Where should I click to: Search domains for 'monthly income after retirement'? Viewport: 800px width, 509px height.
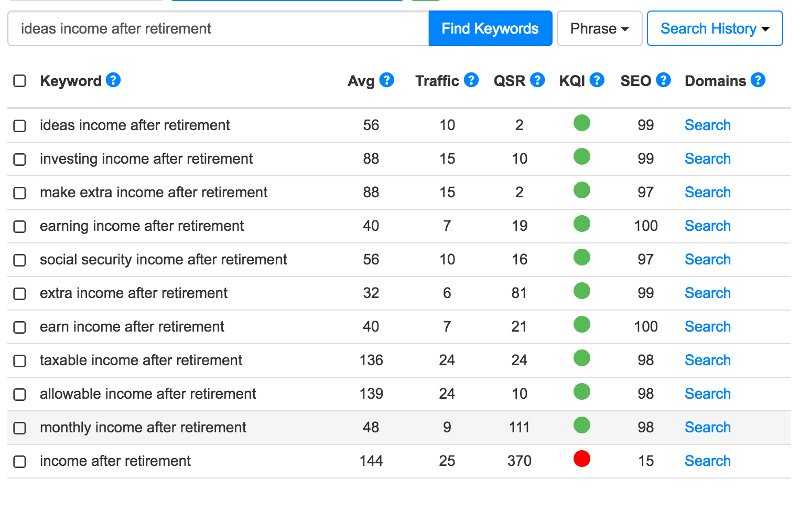coord(708,427)
